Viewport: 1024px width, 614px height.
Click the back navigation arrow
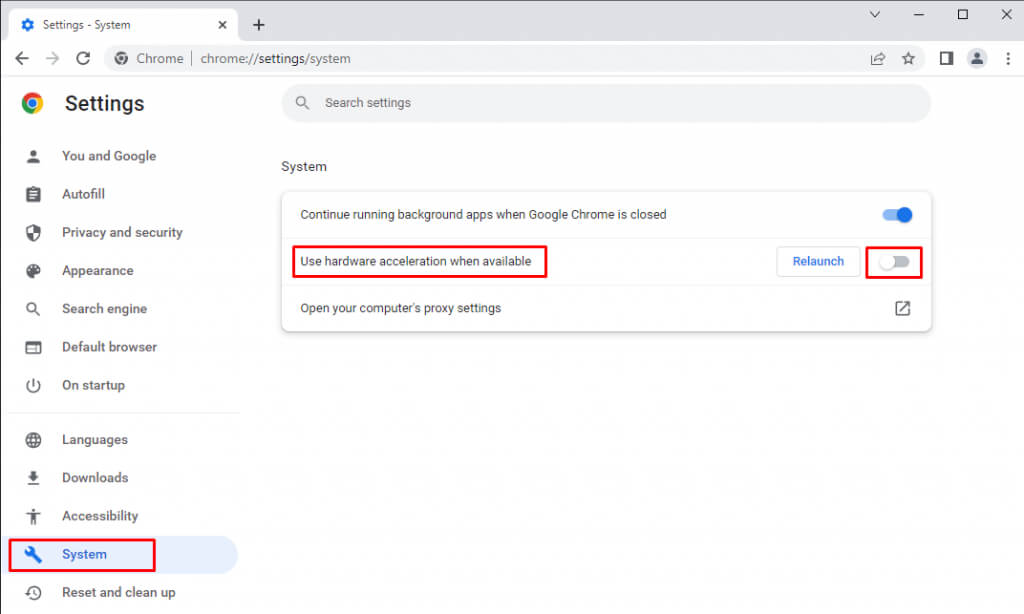click(x=22, y=58)
